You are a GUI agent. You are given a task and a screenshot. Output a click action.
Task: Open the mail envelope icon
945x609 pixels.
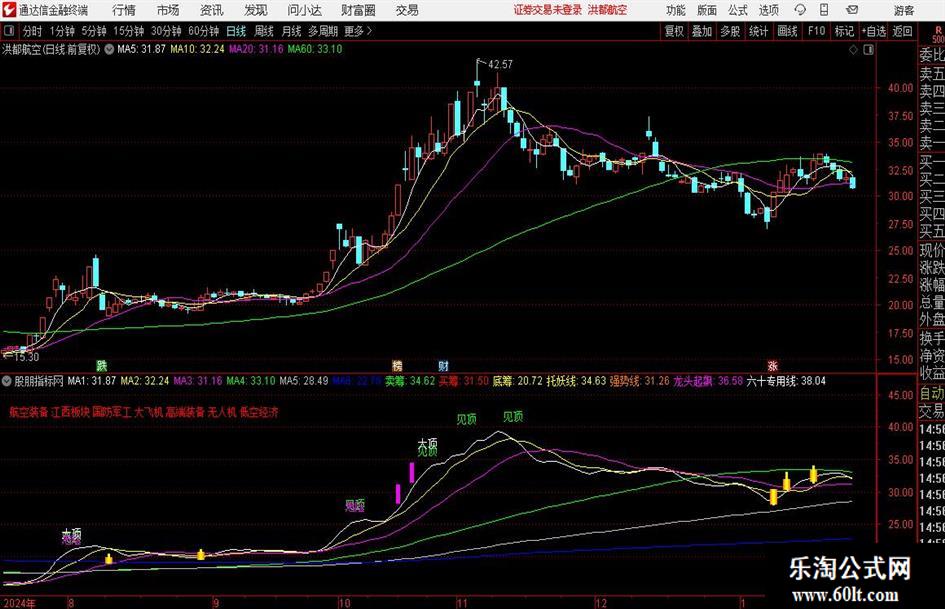(x=852, y=10)
